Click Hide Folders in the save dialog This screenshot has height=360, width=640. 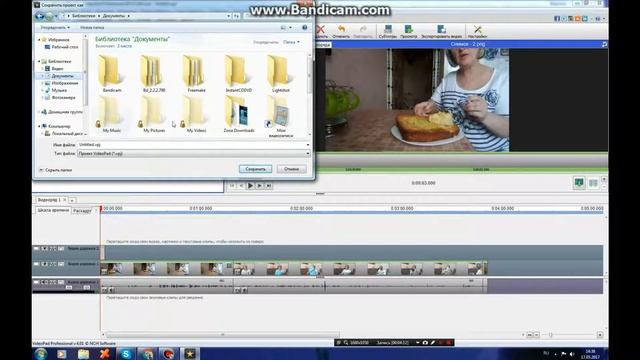[55, 170]
